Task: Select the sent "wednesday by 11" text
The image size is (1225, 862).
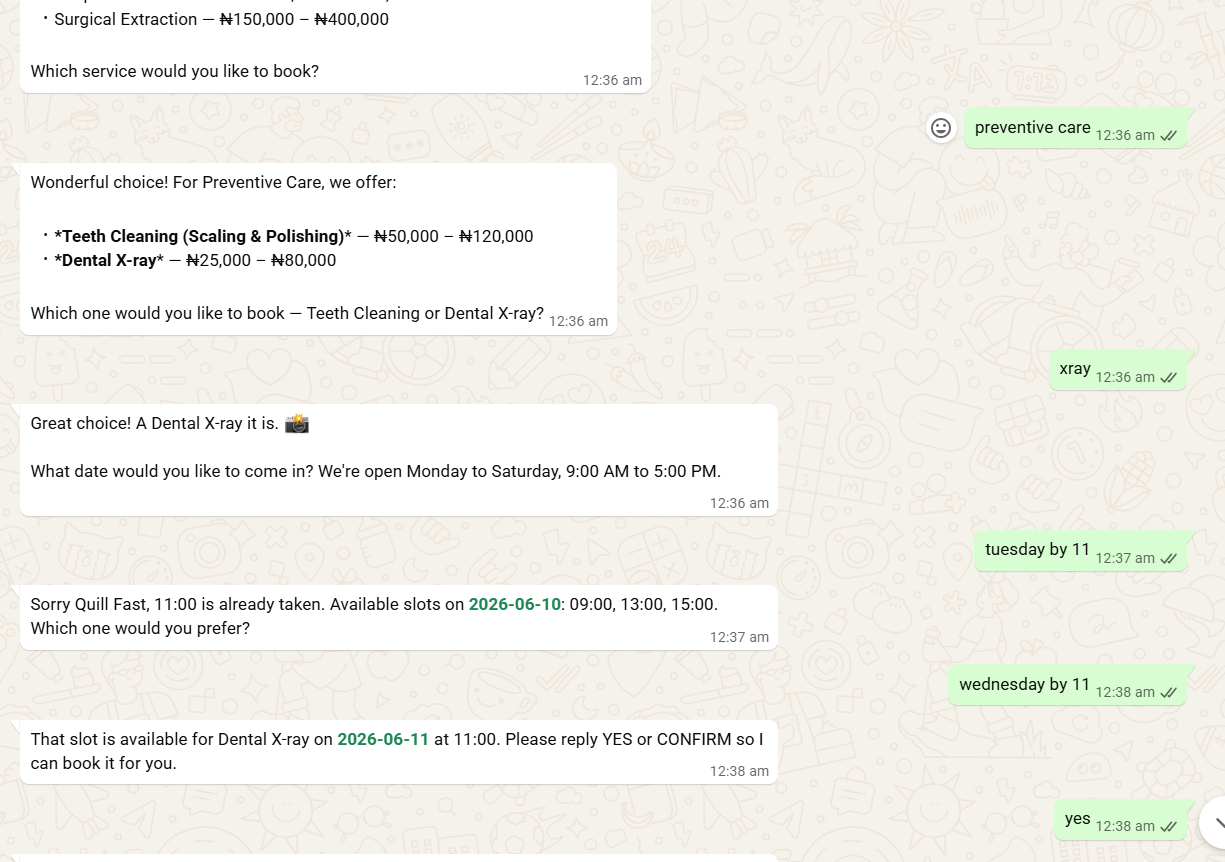Action: pyautogui.click(x=1025, y=684)
